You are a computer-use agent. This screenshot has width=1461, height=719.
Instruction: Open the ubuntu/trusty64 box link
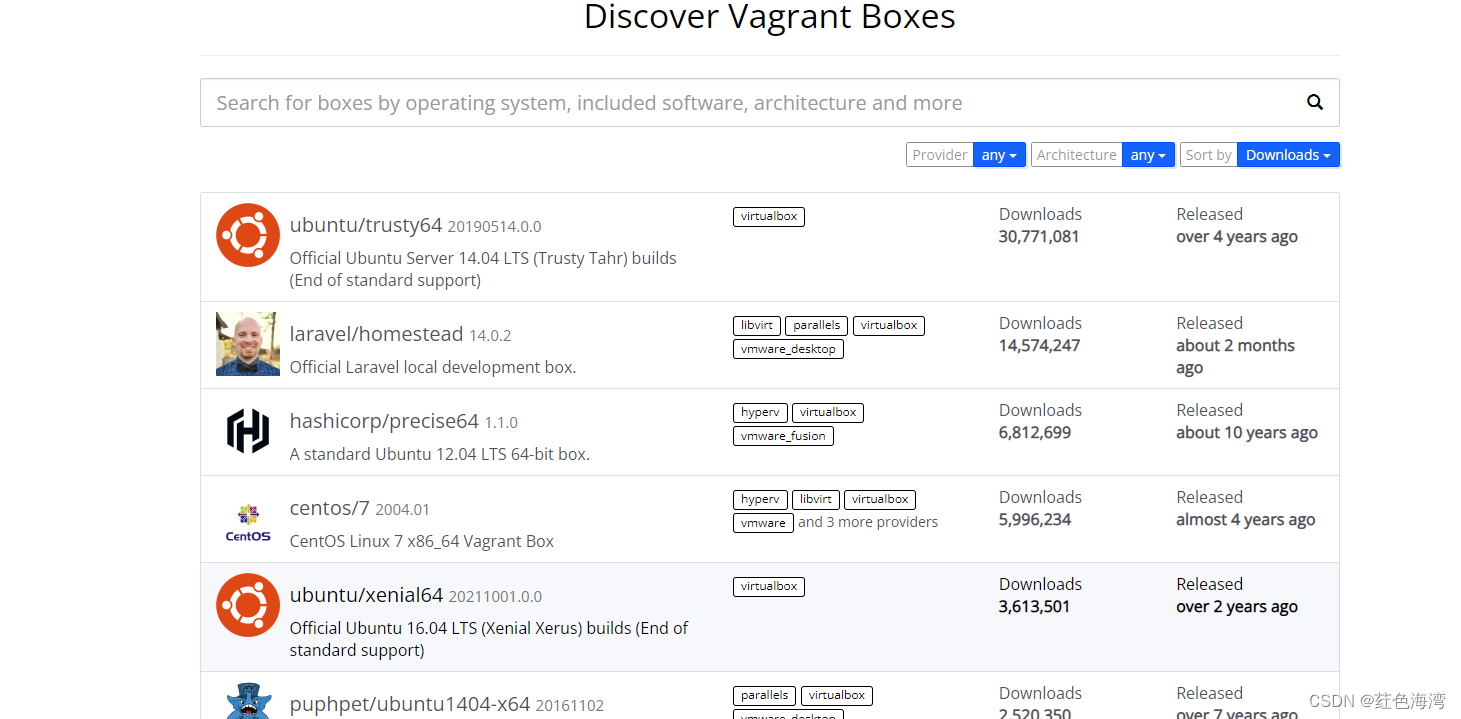tap(366, 225)
